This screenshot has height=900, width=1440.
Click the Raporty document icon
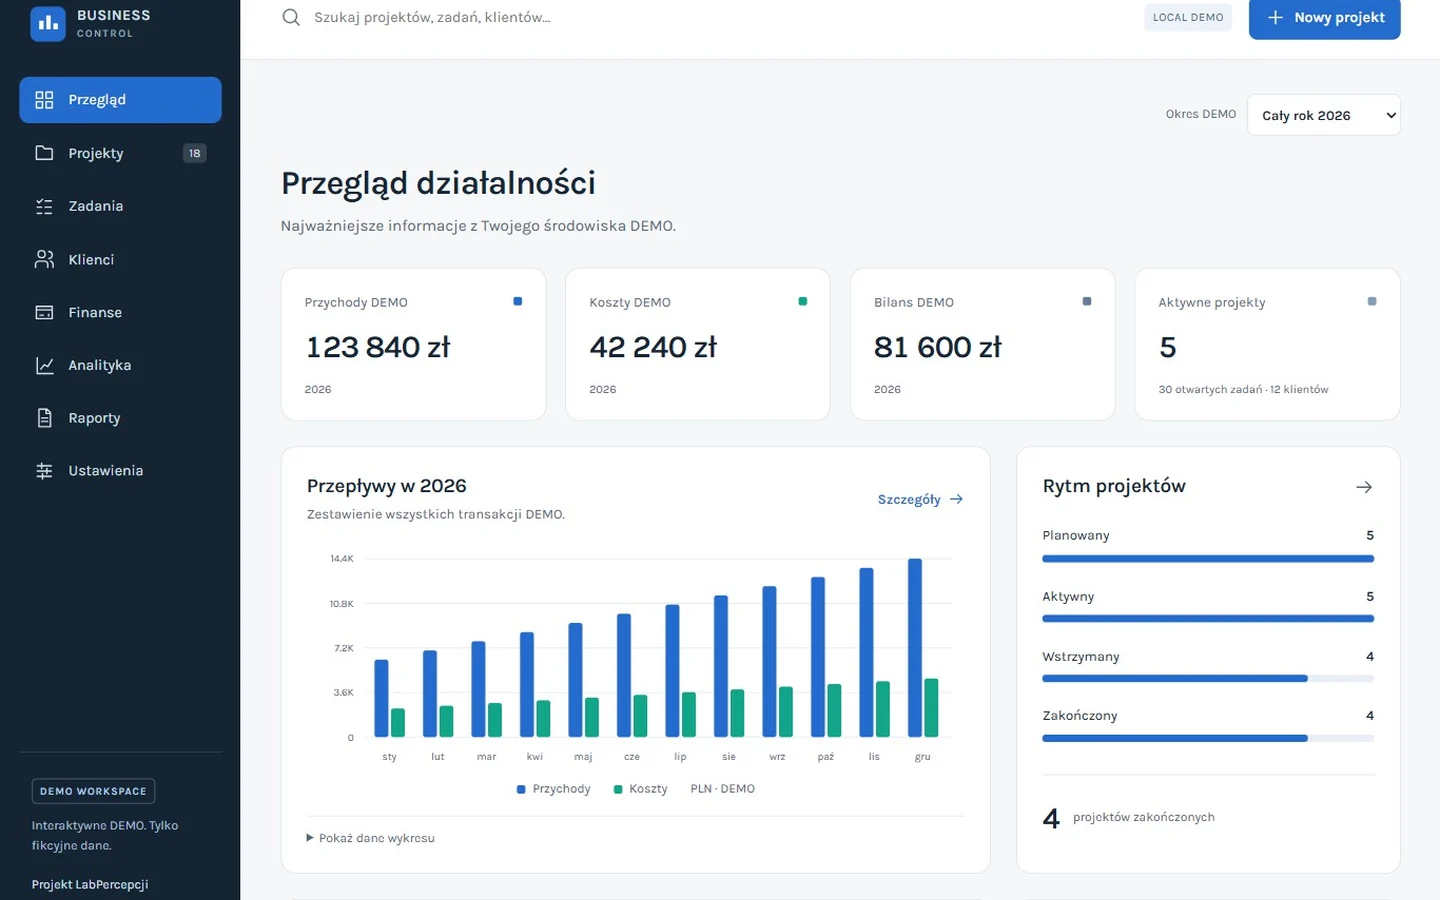44,418
